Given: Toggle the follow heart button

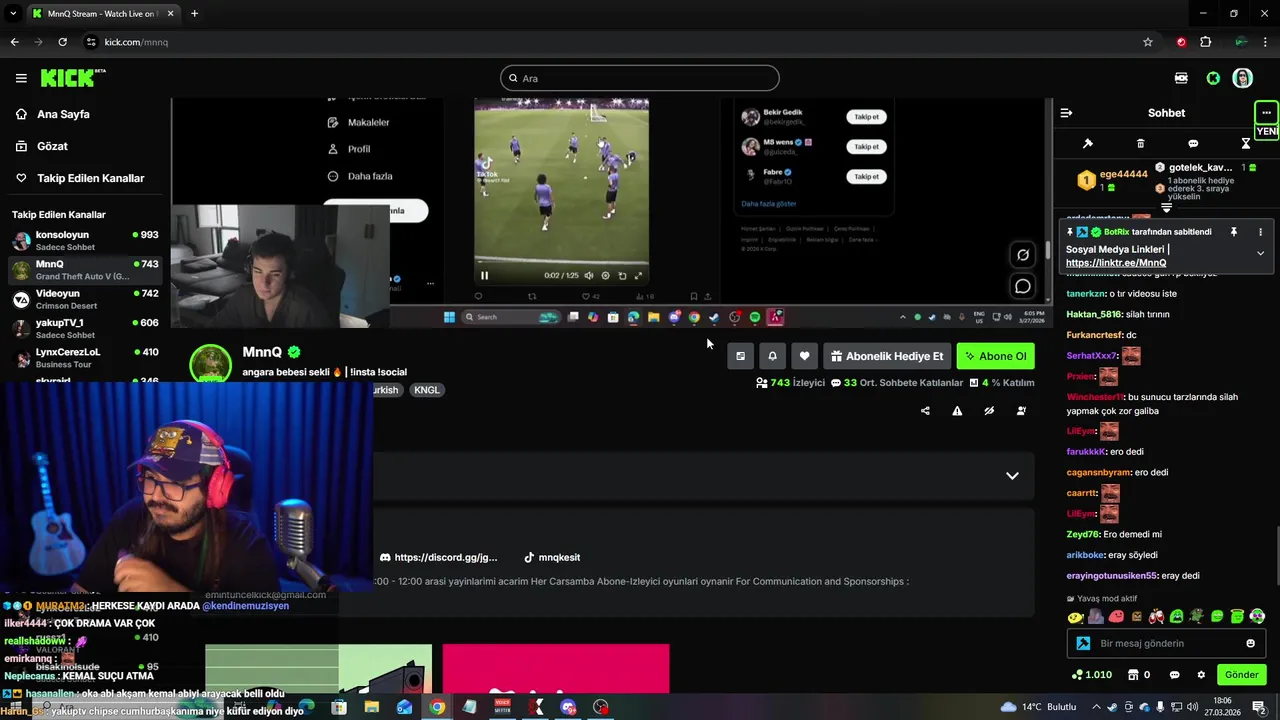Looking at the screenshot, I should (804, 356).
